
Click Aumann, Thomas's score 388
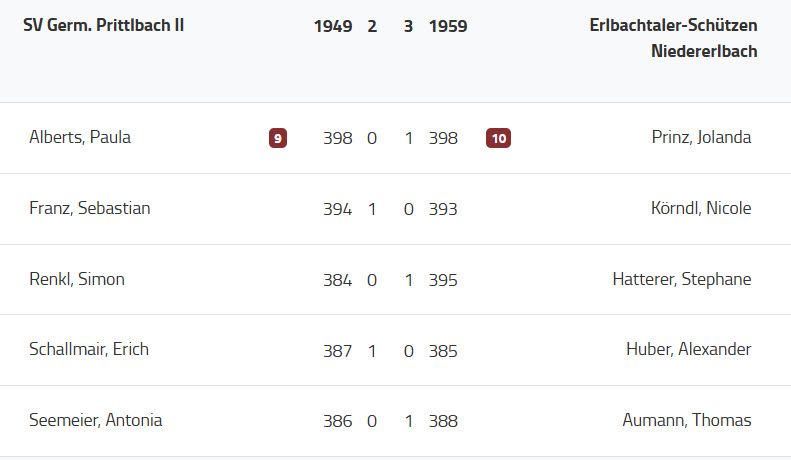tap(443, 421)
